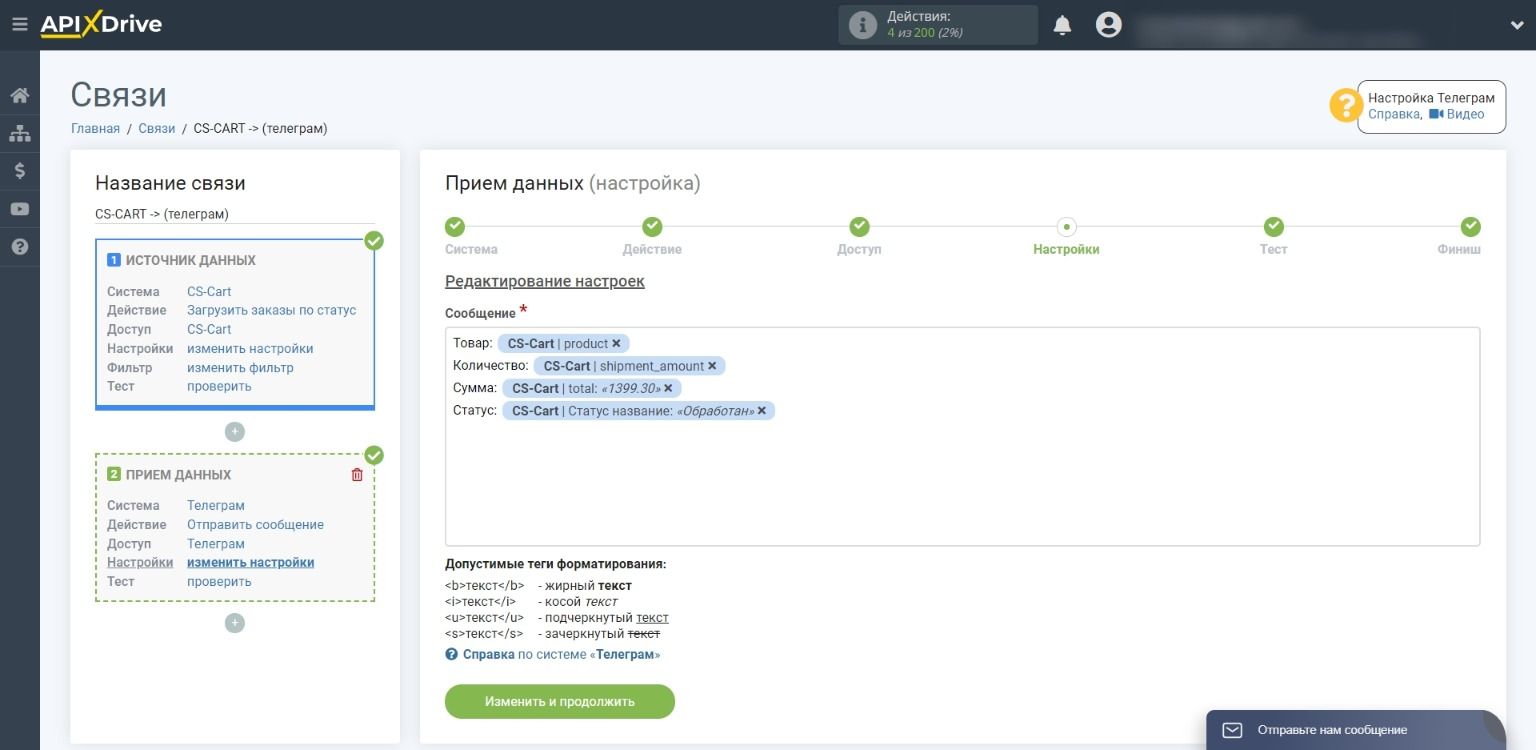The height and width of the screenshot is (750, 1536).
Task: Add step with plus between blocks
Action: click(235, 432)
